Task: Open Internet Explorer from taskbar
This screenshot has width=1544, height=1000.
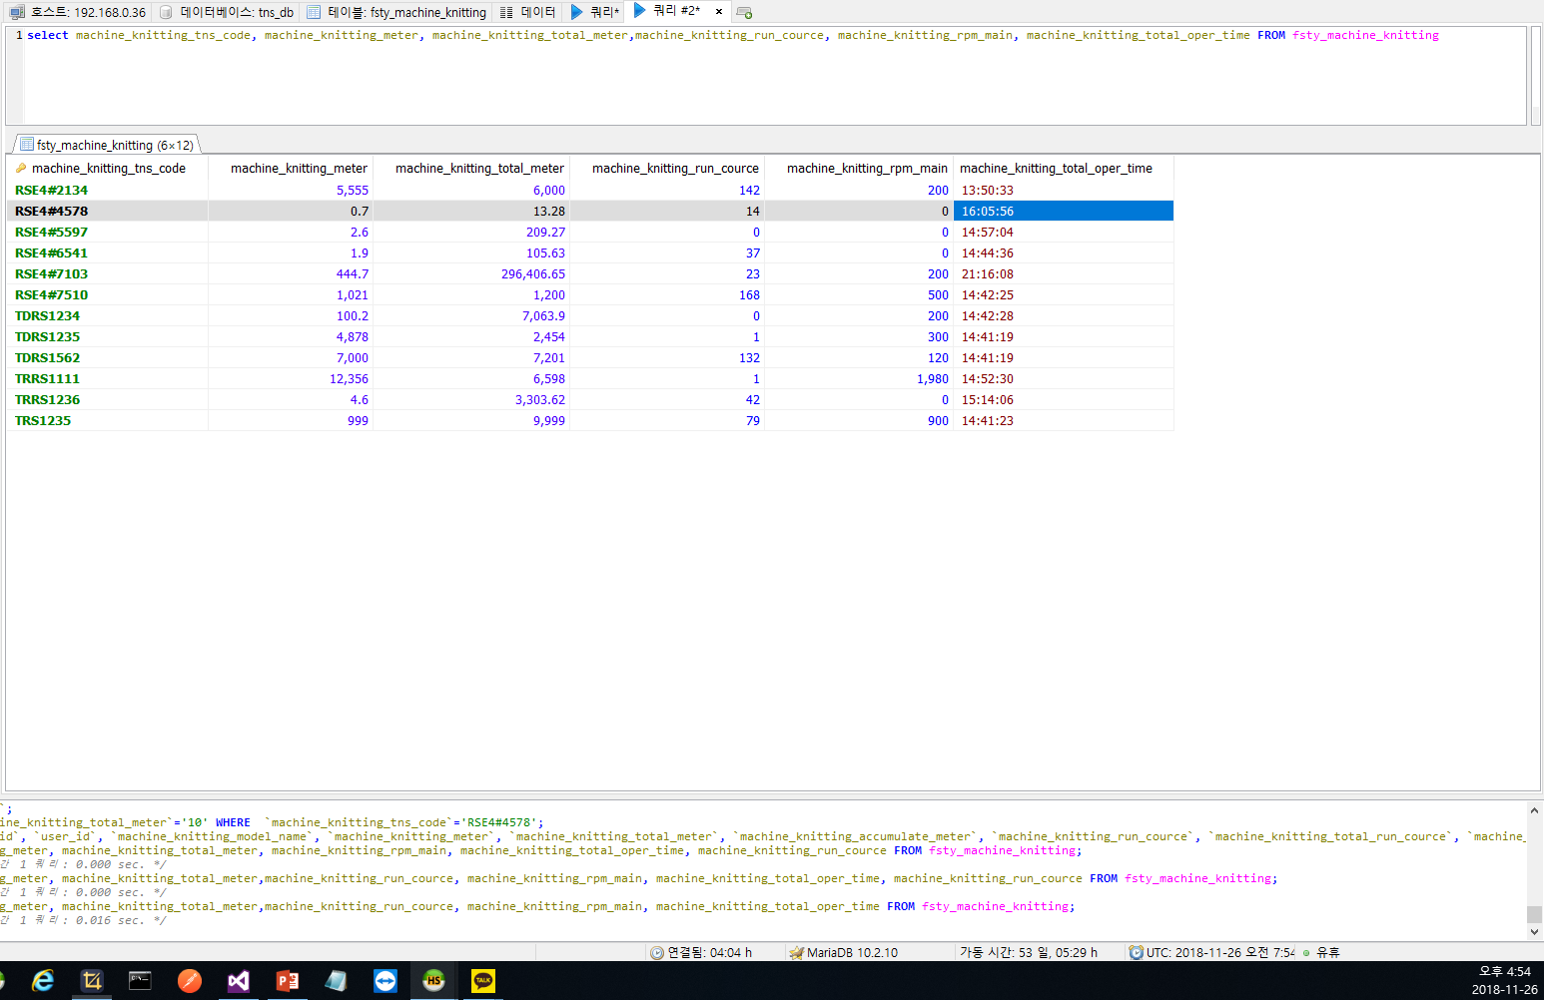Action: coord(43,981)
